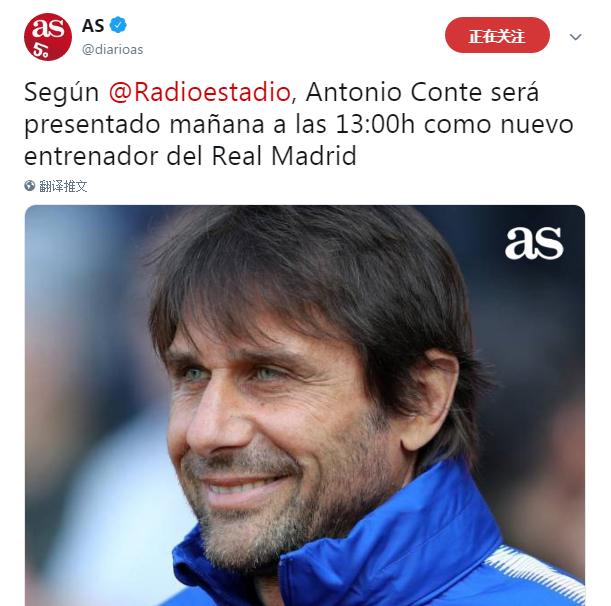611x606 pixels.
Task: Toggle the red 正在关注 following button
Action: point(497,35)
